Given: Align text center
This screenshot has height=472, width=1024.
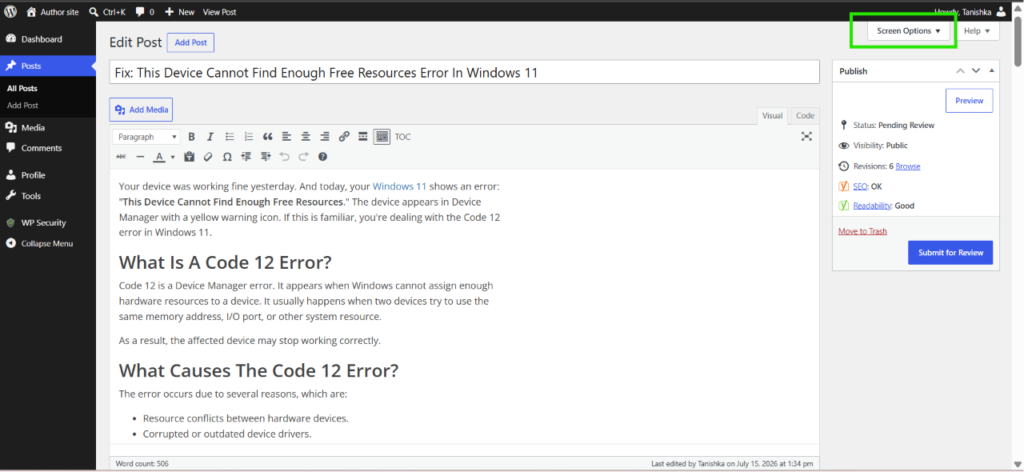Looking at the screenshot, I should [305, 136].
